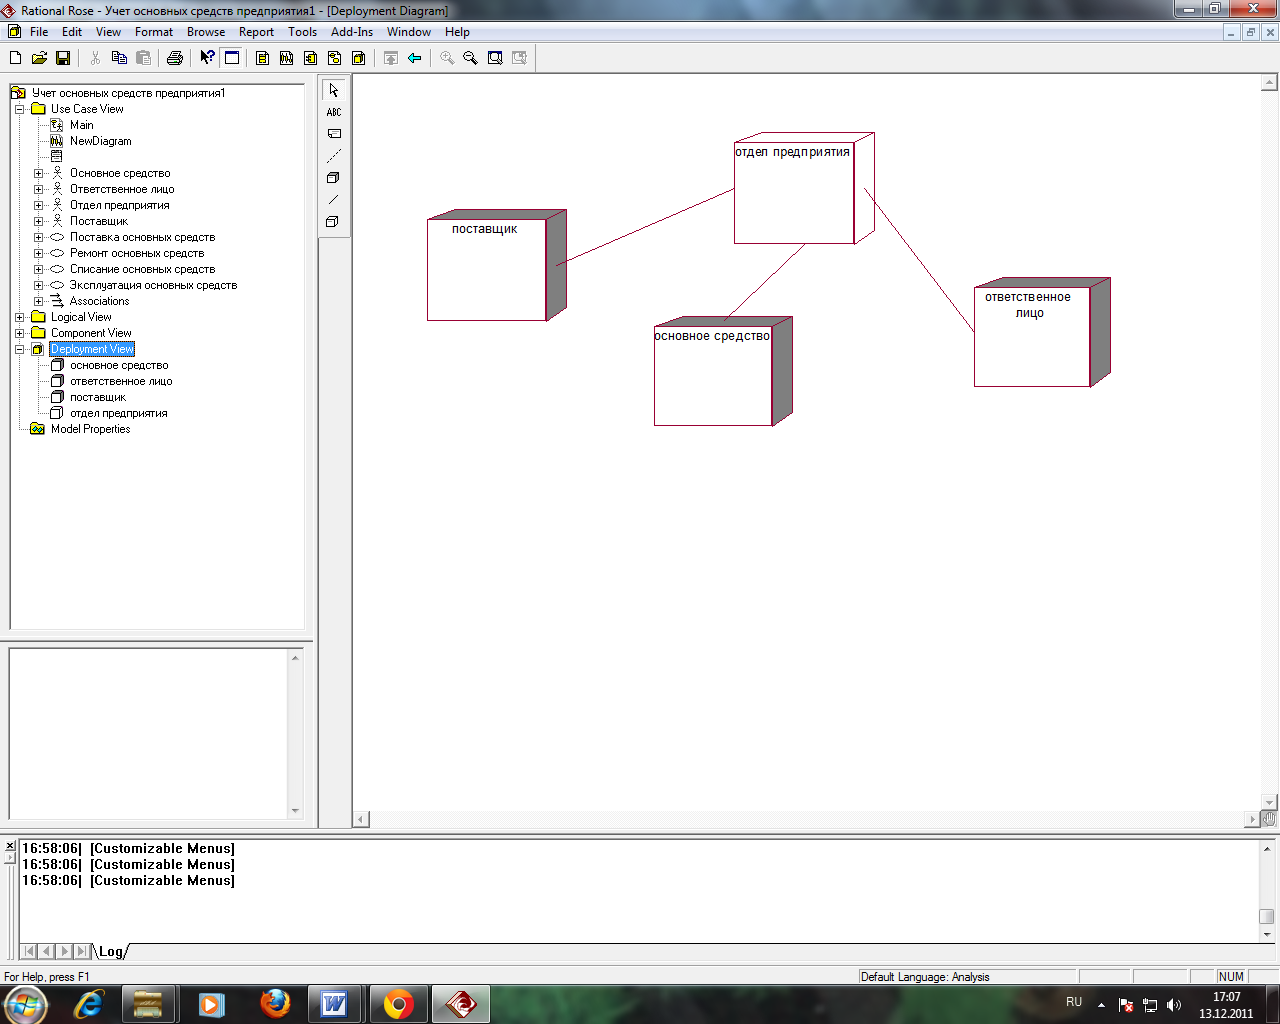Collapse the Deployment View folder
The width and height of the screenshot is (1280, 1024).
tap(20, 349)
